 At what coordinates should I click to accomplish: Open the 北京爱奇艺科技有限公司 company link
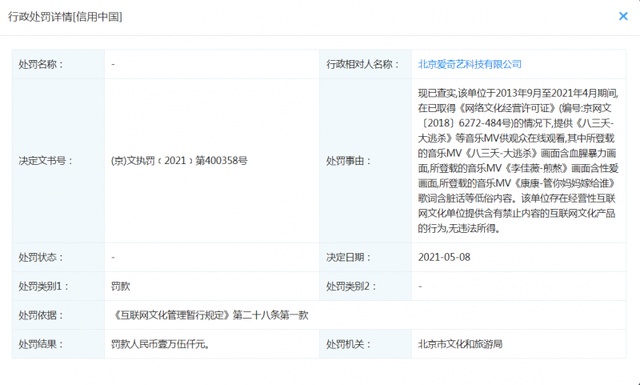(x=470, y=64)
